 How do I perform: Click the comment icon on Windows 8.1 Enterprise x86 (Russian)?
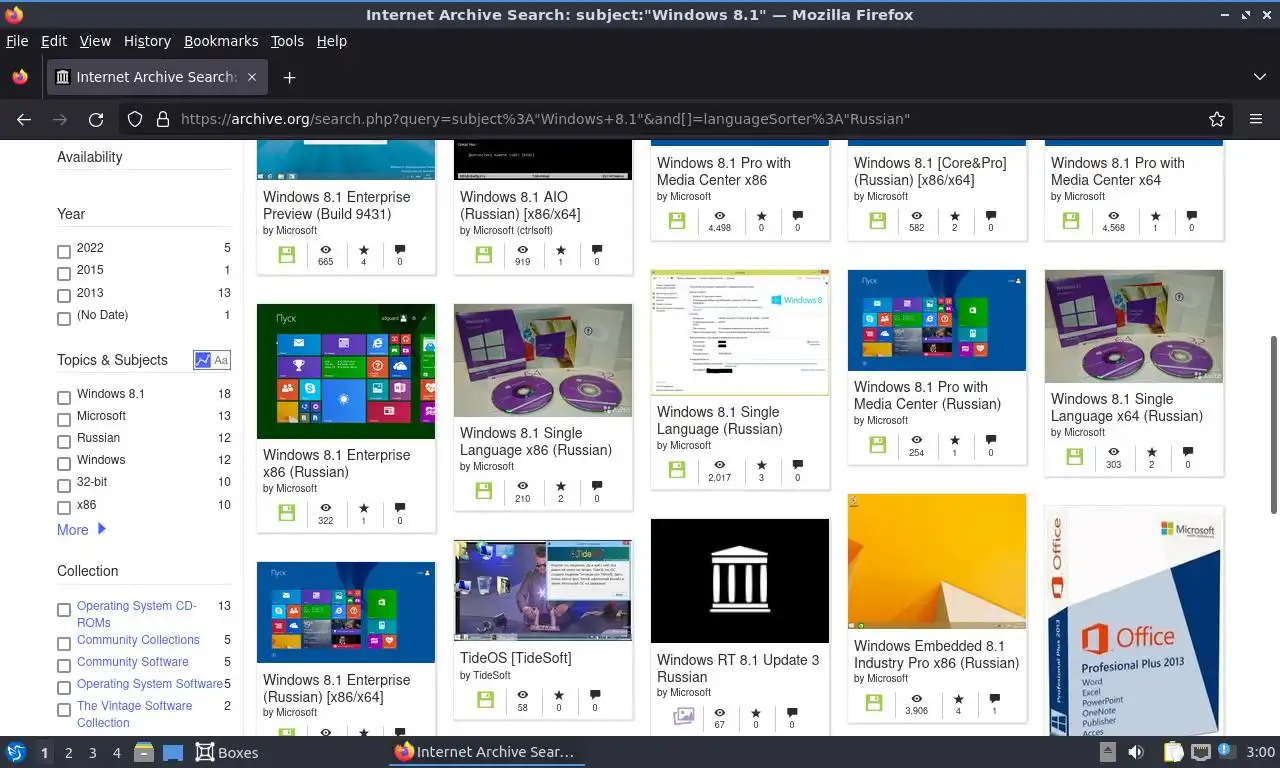click(400, 508)
